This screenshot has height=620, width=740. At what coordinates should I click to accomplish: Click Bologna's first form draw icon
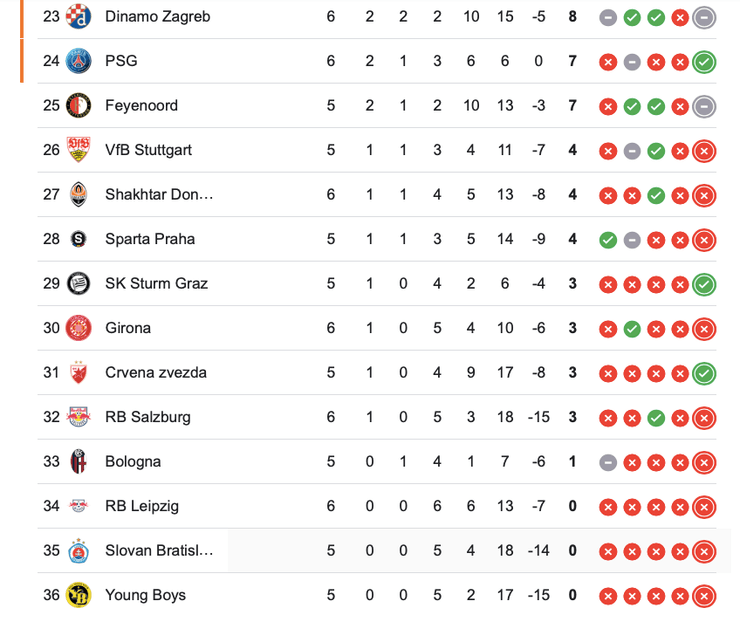tap(608, 462)
